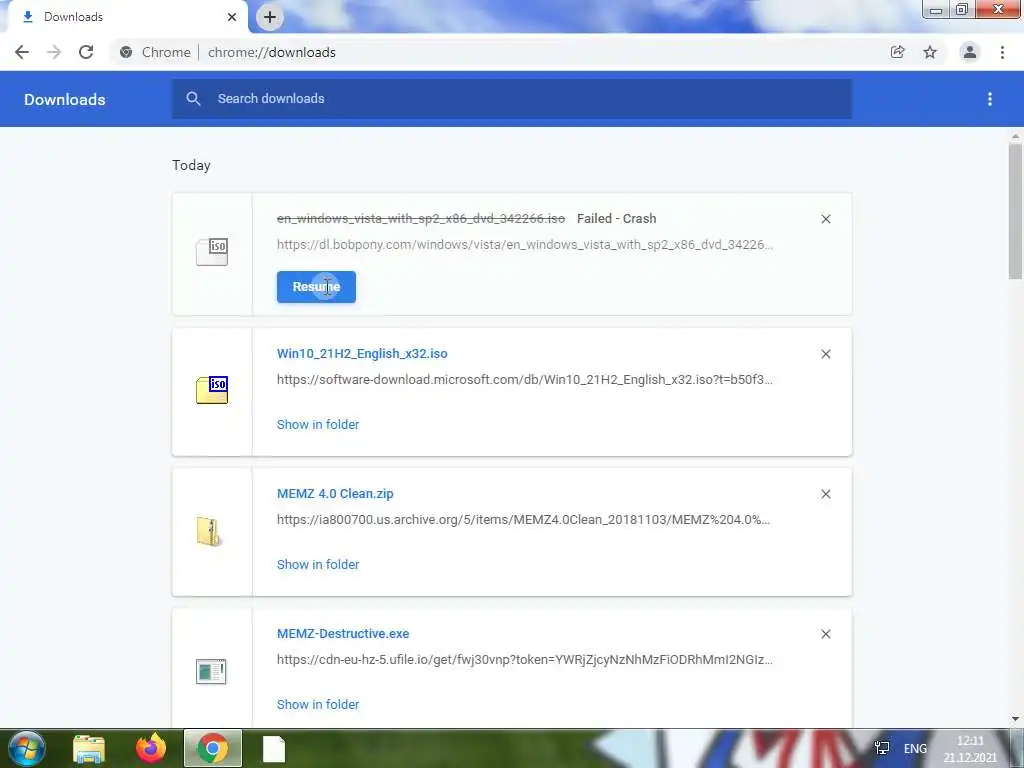Open Chrome's main three-dot menu
The width and height of the screenshot is (1024, 768).
[x=1002, y=52]
